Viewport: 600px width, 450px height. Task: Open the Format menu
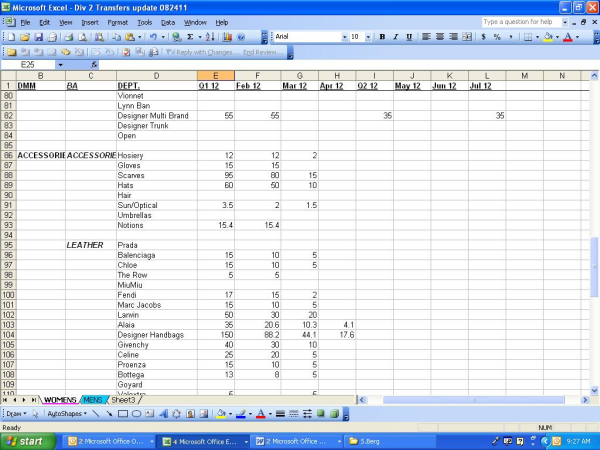click(x=117, y=21)
